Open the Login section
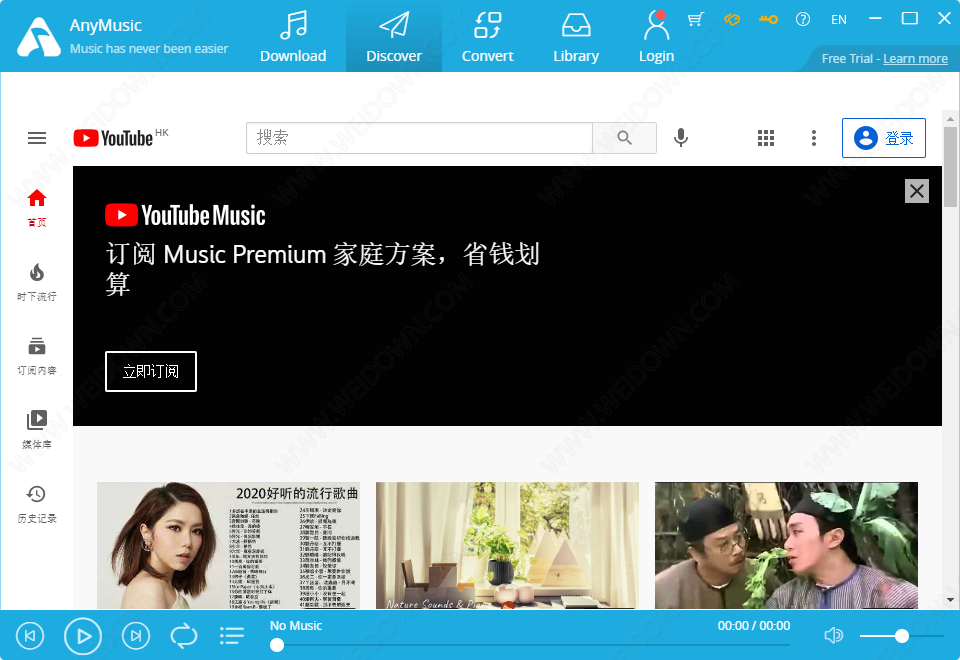 [x=656, y=37]
